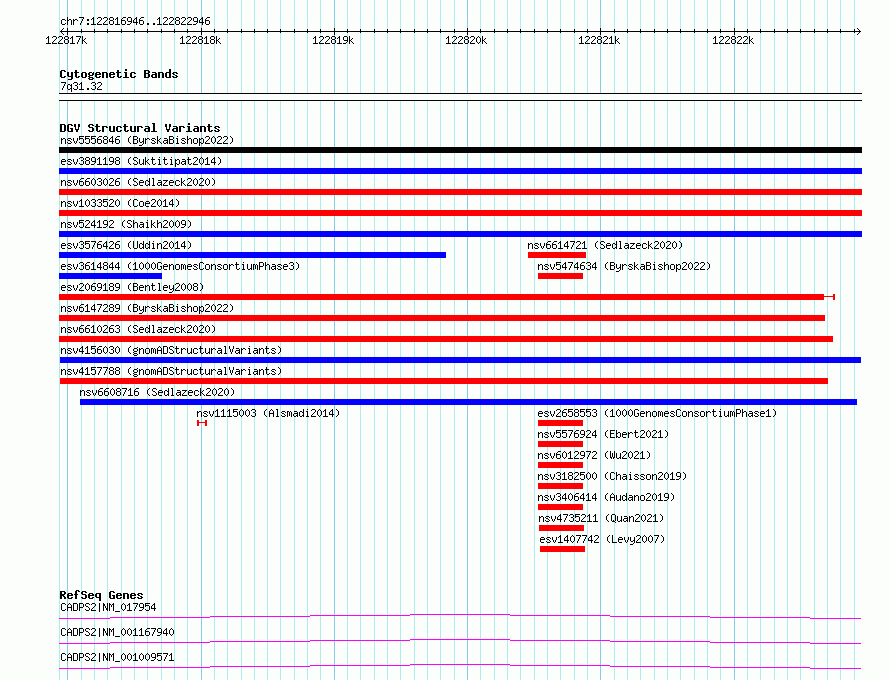The height and width of the screenshot is (680, 890).
Task: Open esv1407742 (Levy2007) variant
Action: [x=602, y=539]
